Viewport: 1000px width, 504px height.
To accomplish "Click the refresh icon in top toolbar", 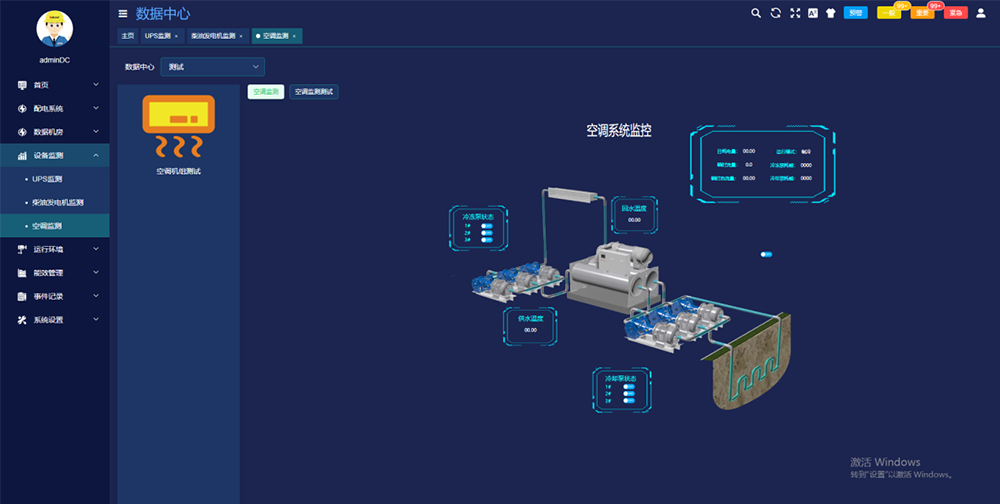I will (776, 13).
